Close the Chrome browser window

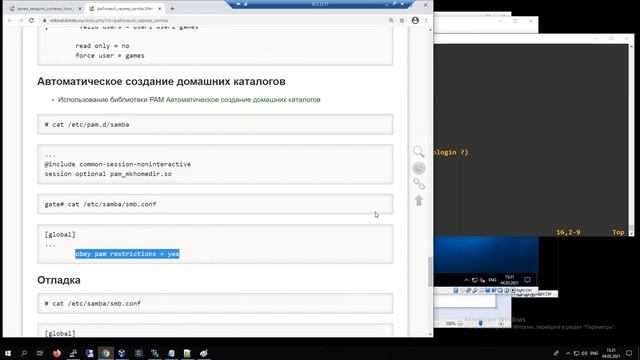coord(426,5)
